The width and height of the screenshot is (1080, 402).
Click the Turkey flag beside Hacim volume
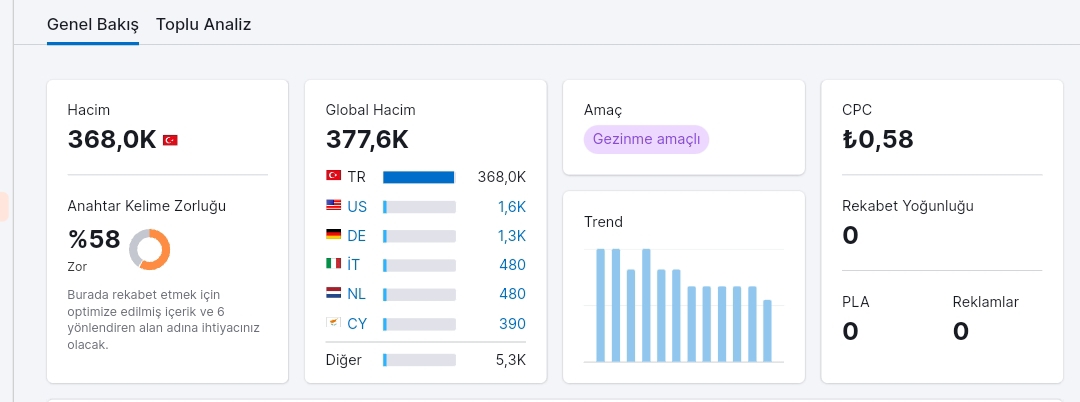click(x=170, y=140)
